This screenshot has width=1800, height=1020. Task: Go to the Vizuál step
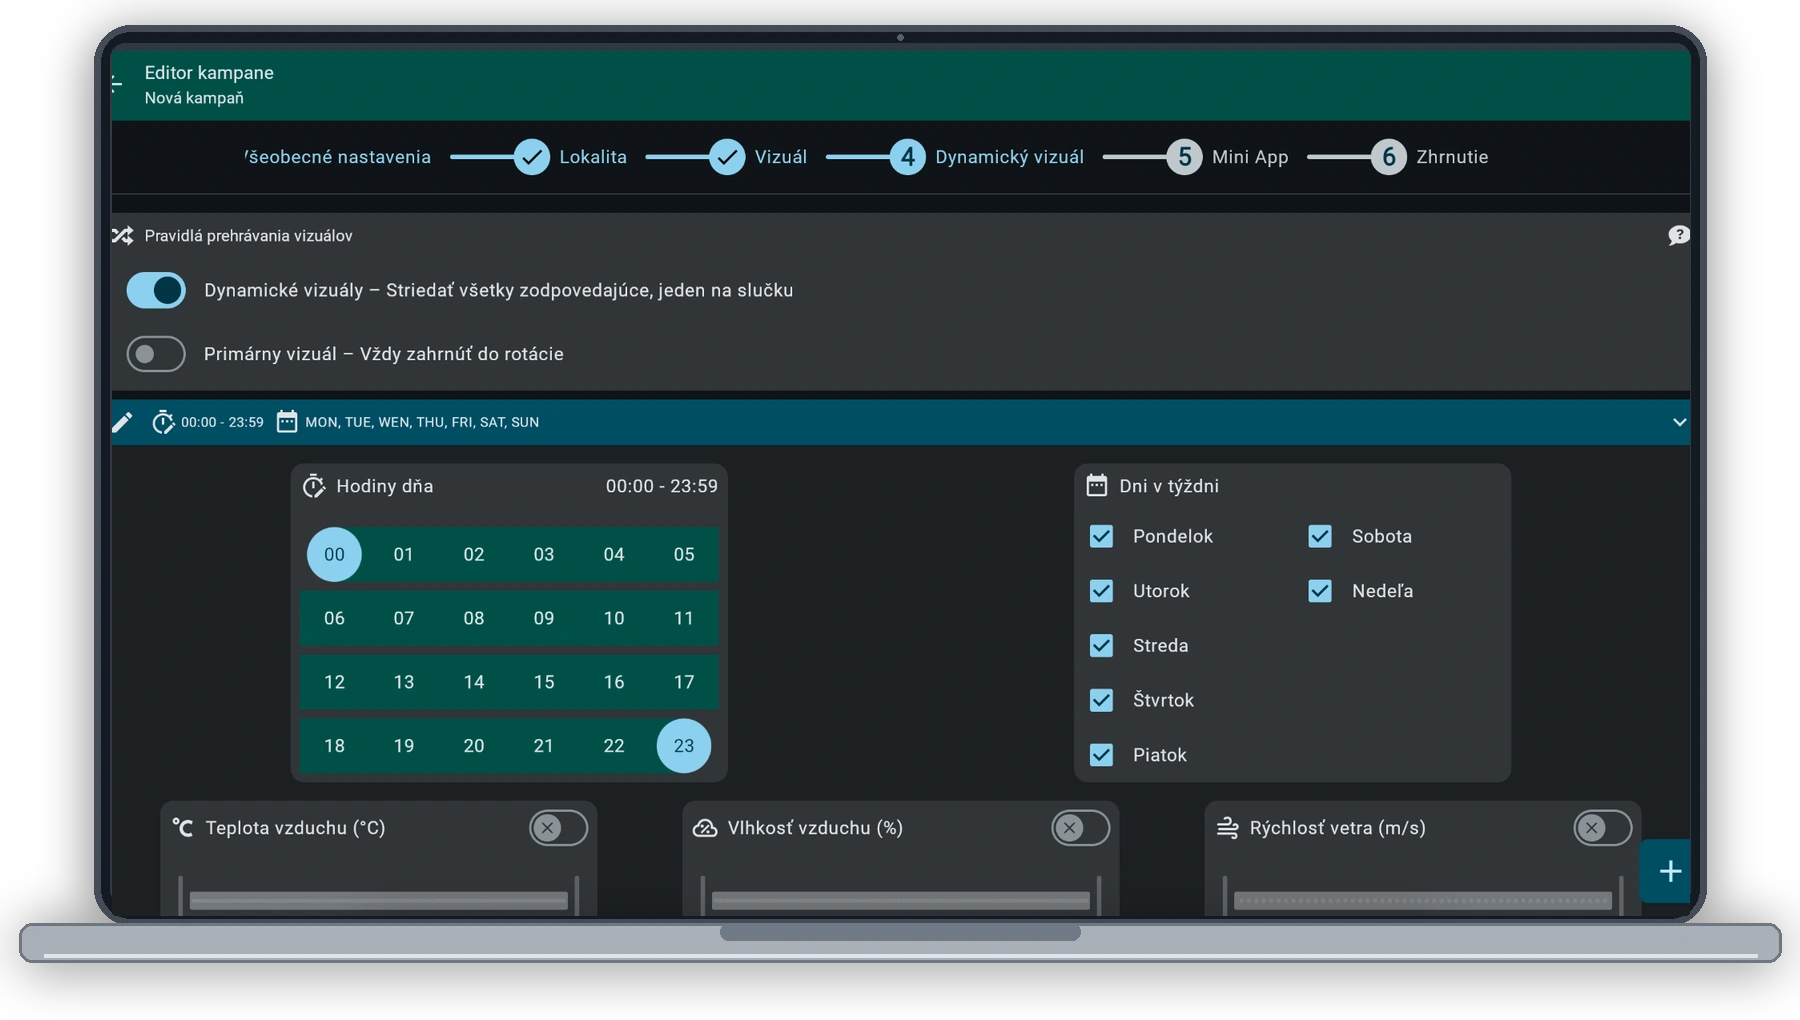pos(780,157)
